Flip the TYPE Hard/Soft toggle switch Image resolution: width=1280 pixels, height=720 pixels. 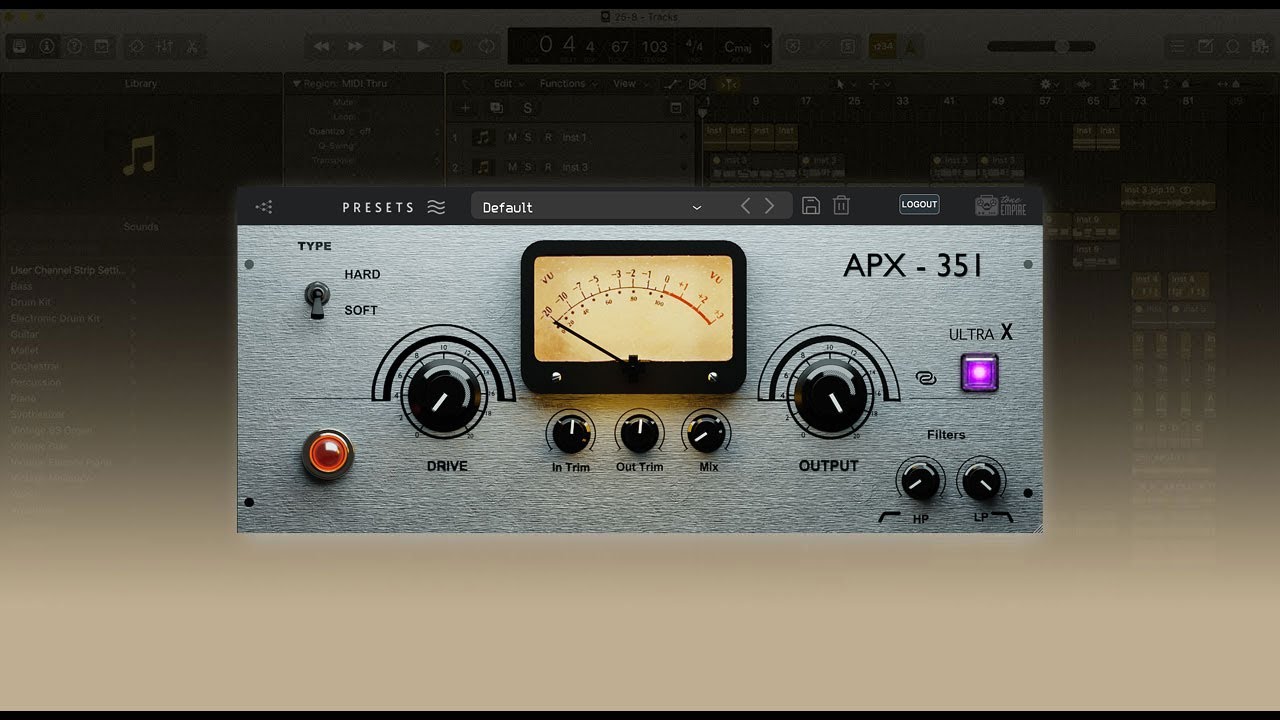[x=317, y=300]
